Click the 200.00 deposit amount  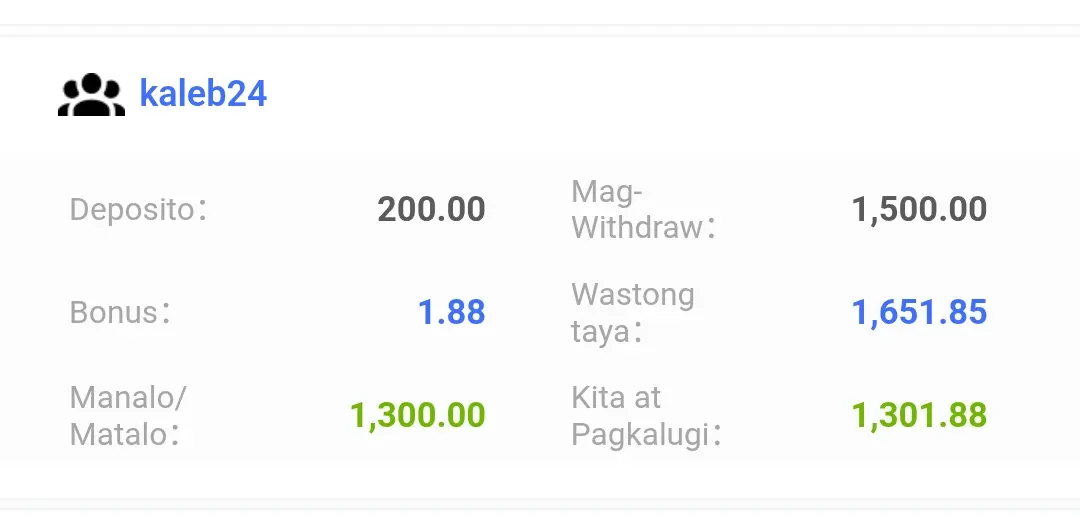point(431,209)
